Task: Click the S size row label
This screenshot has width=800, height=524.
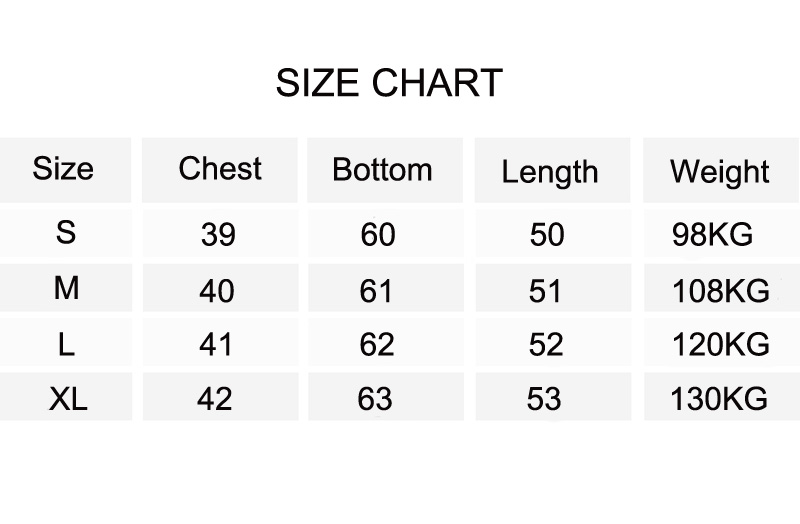Action: tap(66, 232)
